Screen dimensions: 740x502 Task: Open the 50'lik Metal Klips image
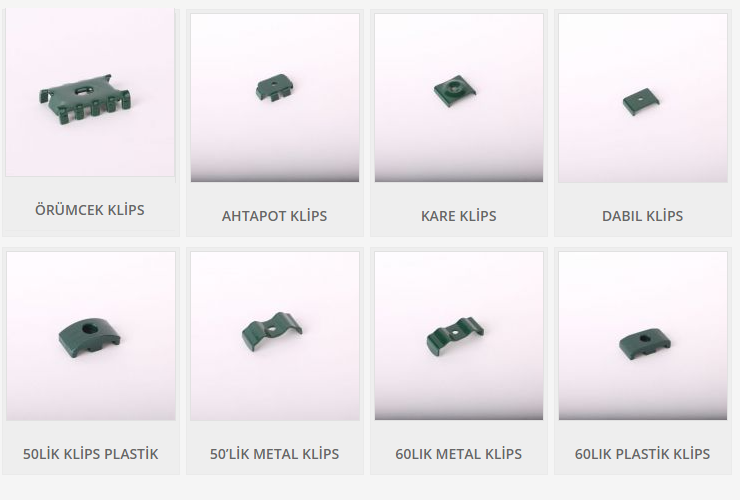coord(275,336)
